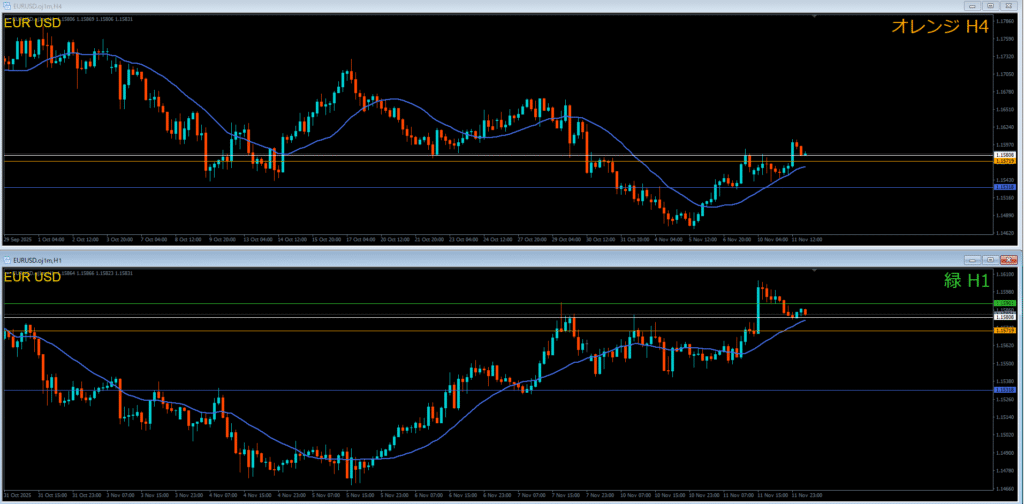Image resolution: width=1024 pixels, height=504 pixels.
Task: Select the EUR USD label on H4 chart
Action: pos(31,23)
